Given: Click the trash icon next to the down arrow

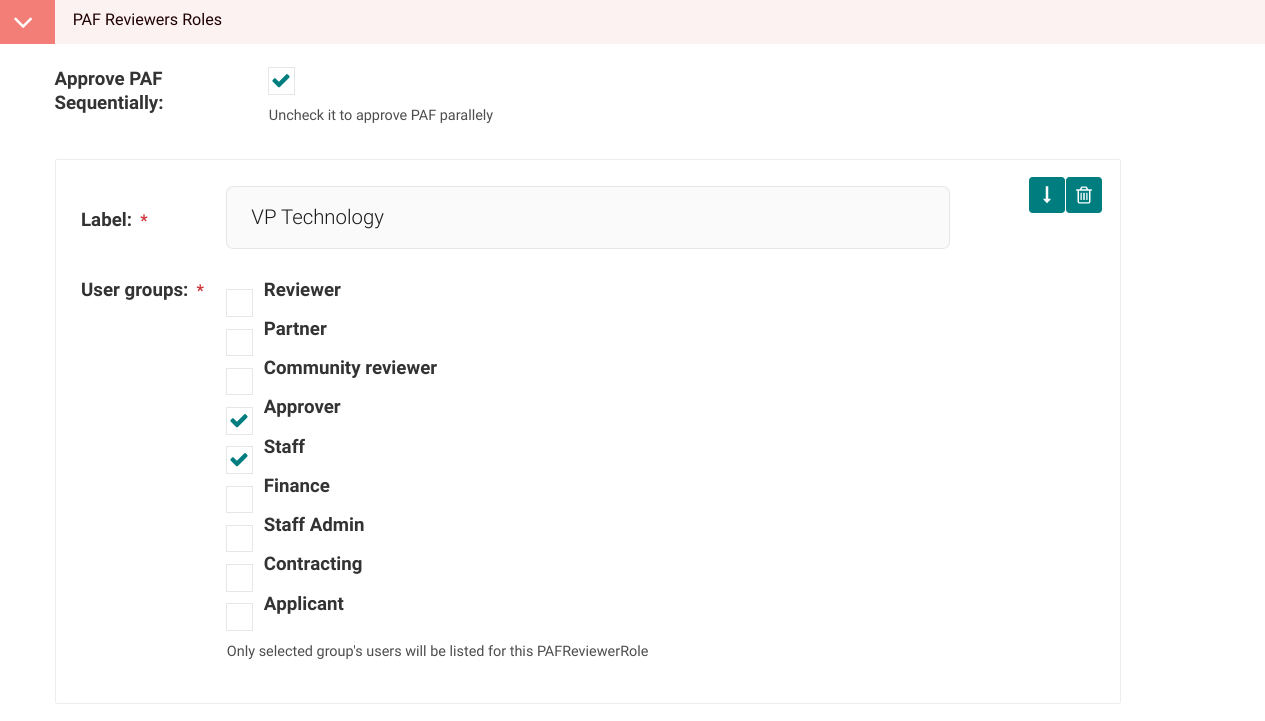Looking at the screenshot, I should [x=1084, y=195].
